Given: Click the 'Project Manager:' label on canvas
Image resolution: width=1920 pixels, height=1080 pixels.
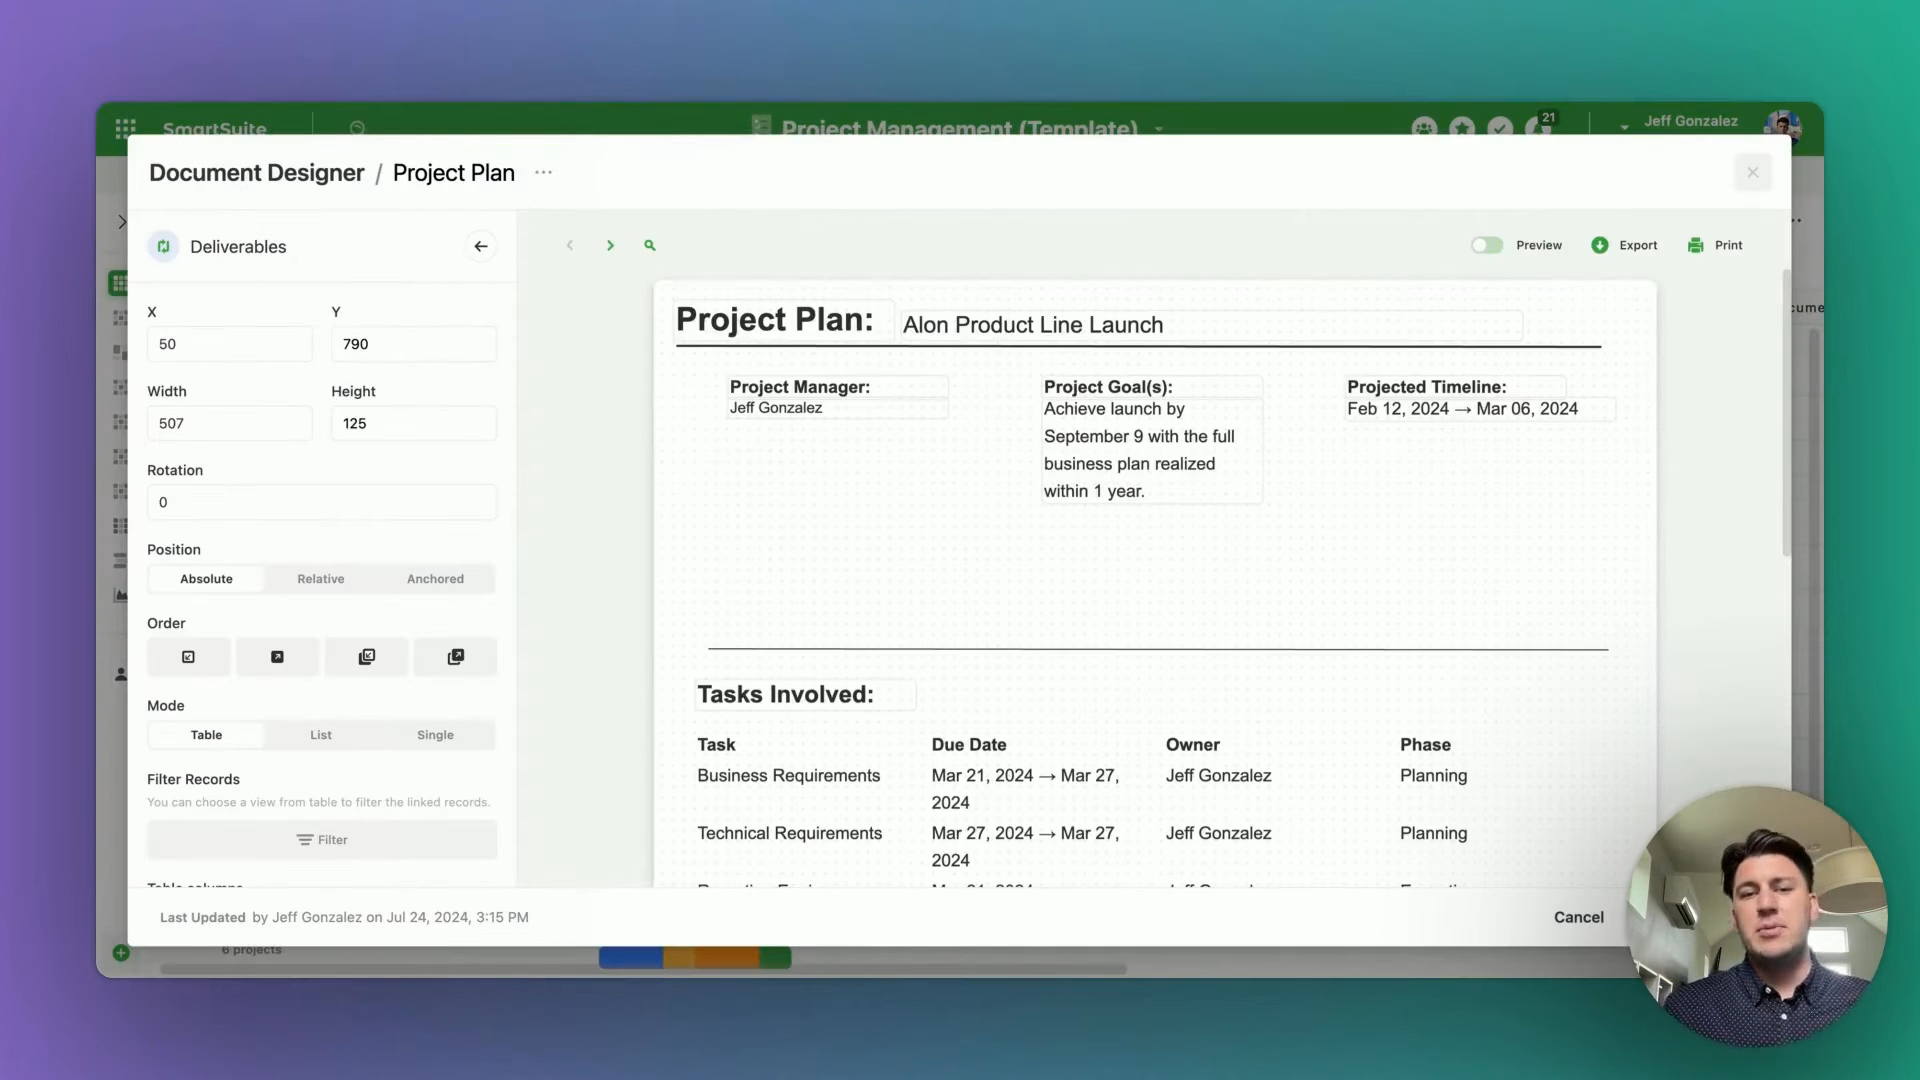Looking at the screenshot, I should (800, 387).
